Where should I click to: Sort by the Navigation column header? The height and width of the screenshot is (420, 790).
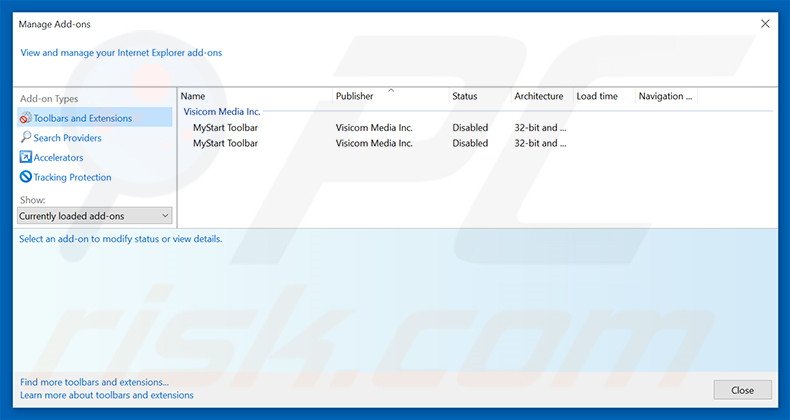666,96
